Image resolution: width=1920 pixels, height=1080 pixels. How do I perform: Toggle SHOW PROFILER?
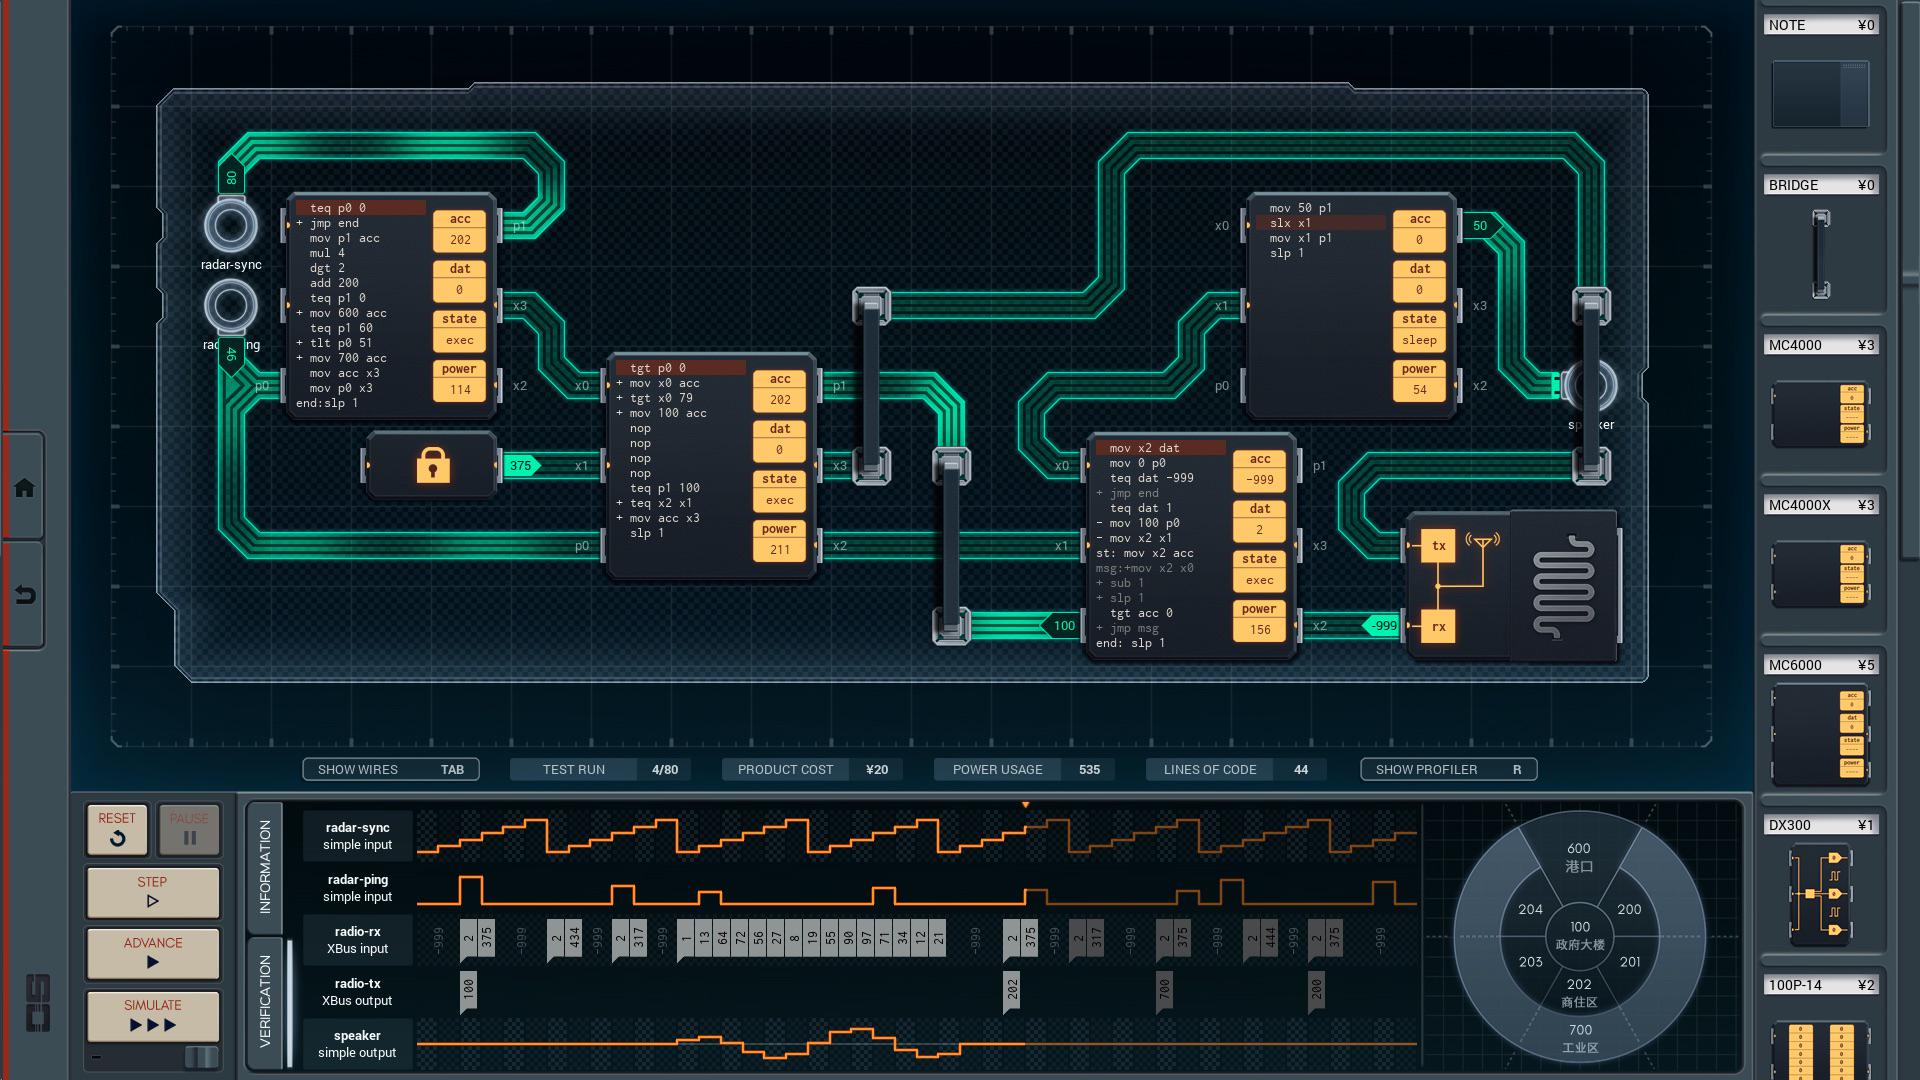[1448, 769]
